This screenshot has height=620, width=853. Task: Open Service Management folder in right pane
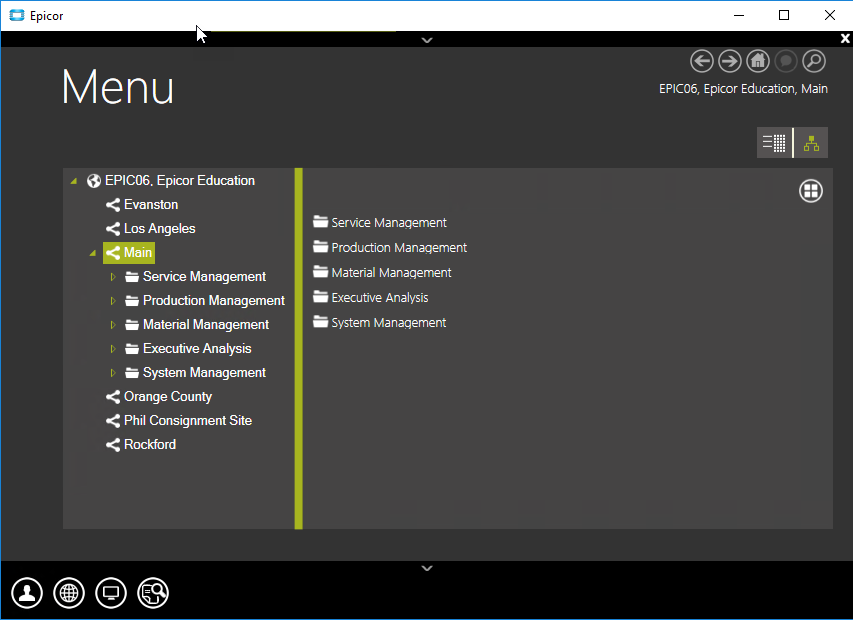380,222
